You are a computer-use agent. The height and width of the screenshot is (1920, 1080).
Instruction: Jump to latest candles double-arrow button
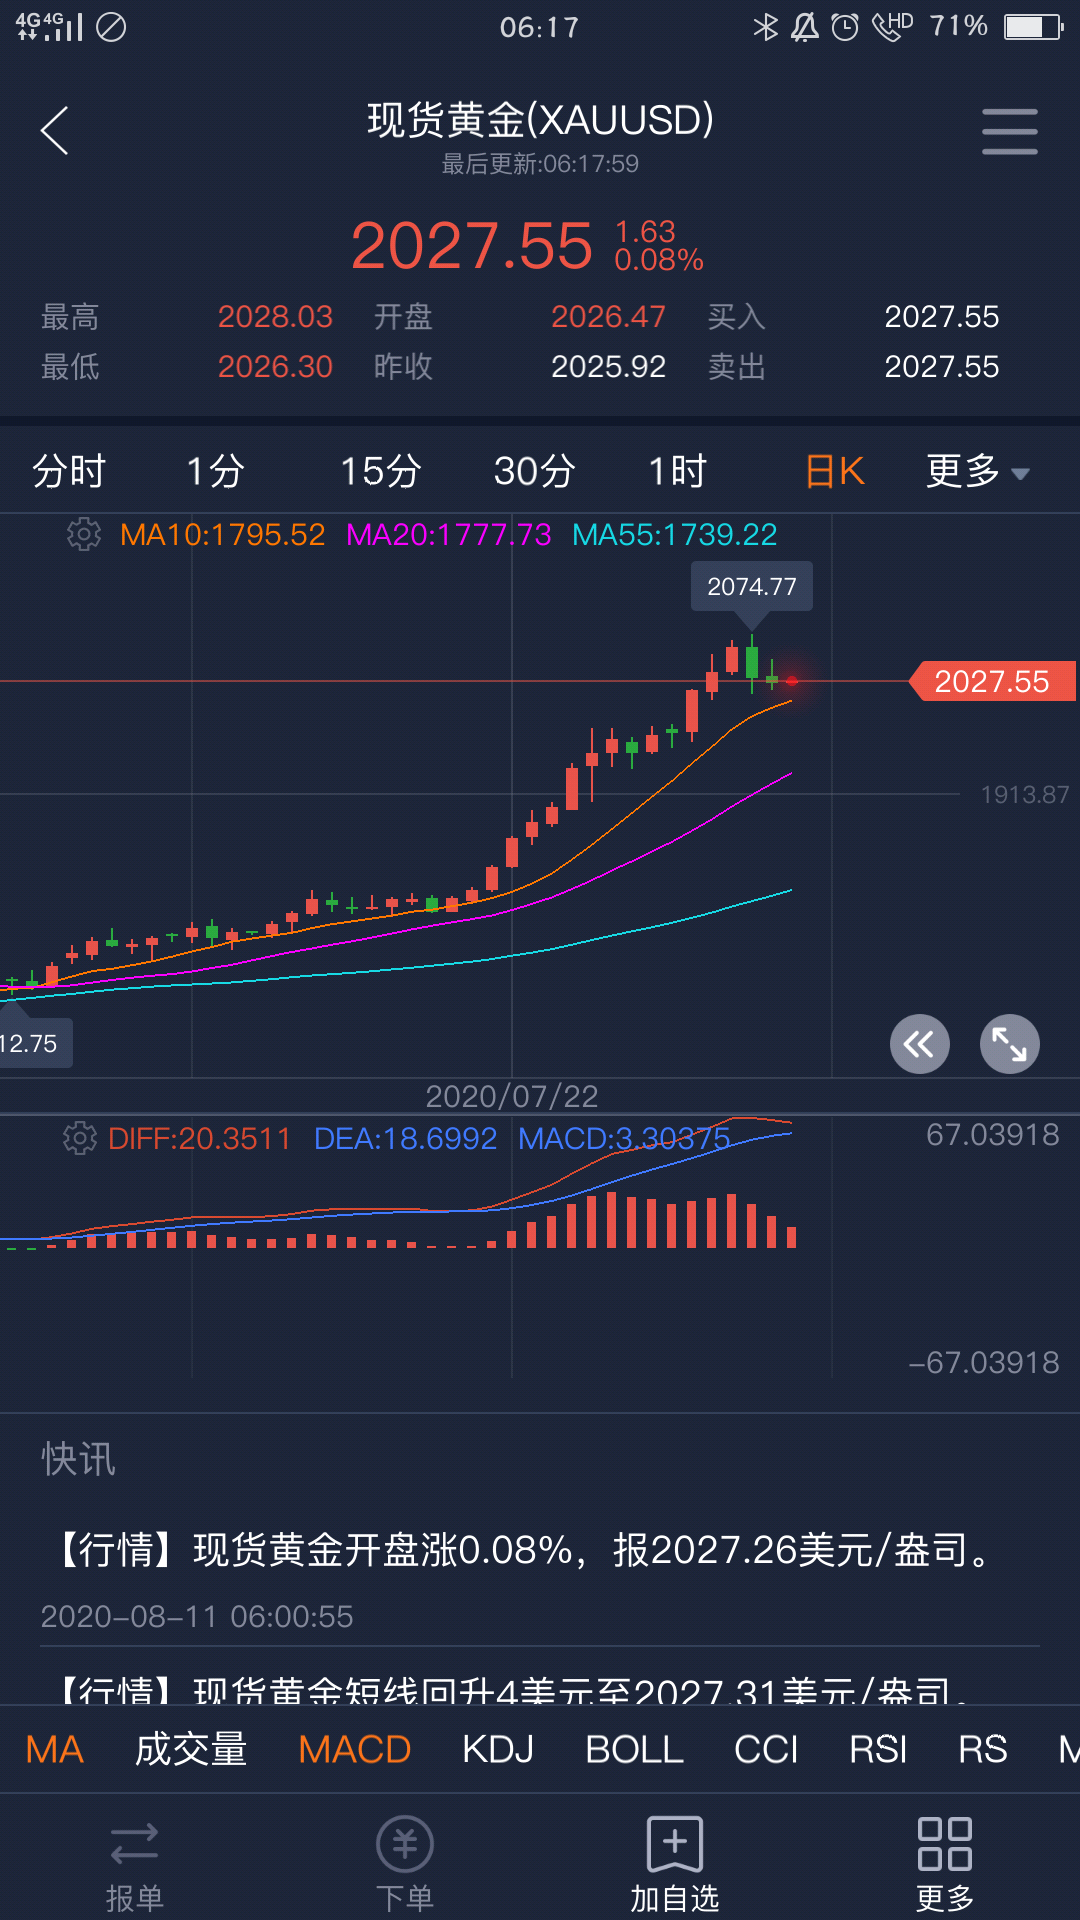pyautogui.click(x=919, y=1045)
